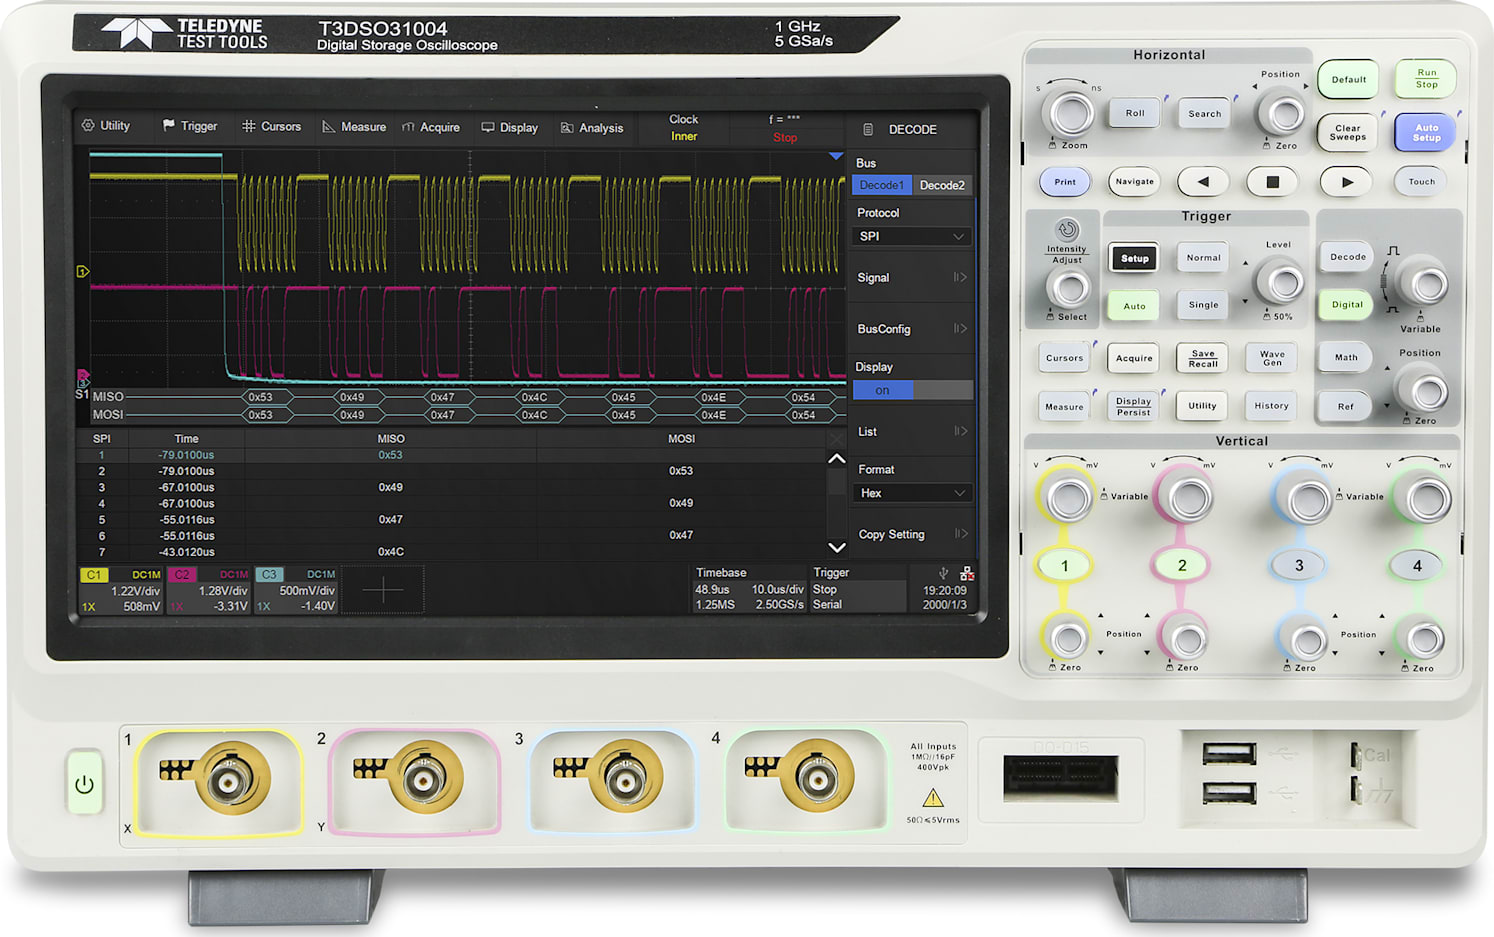This screenshot has width=1494, height=937.
Task: Expand the Copy Setting submenu
Action: point(912,534)
